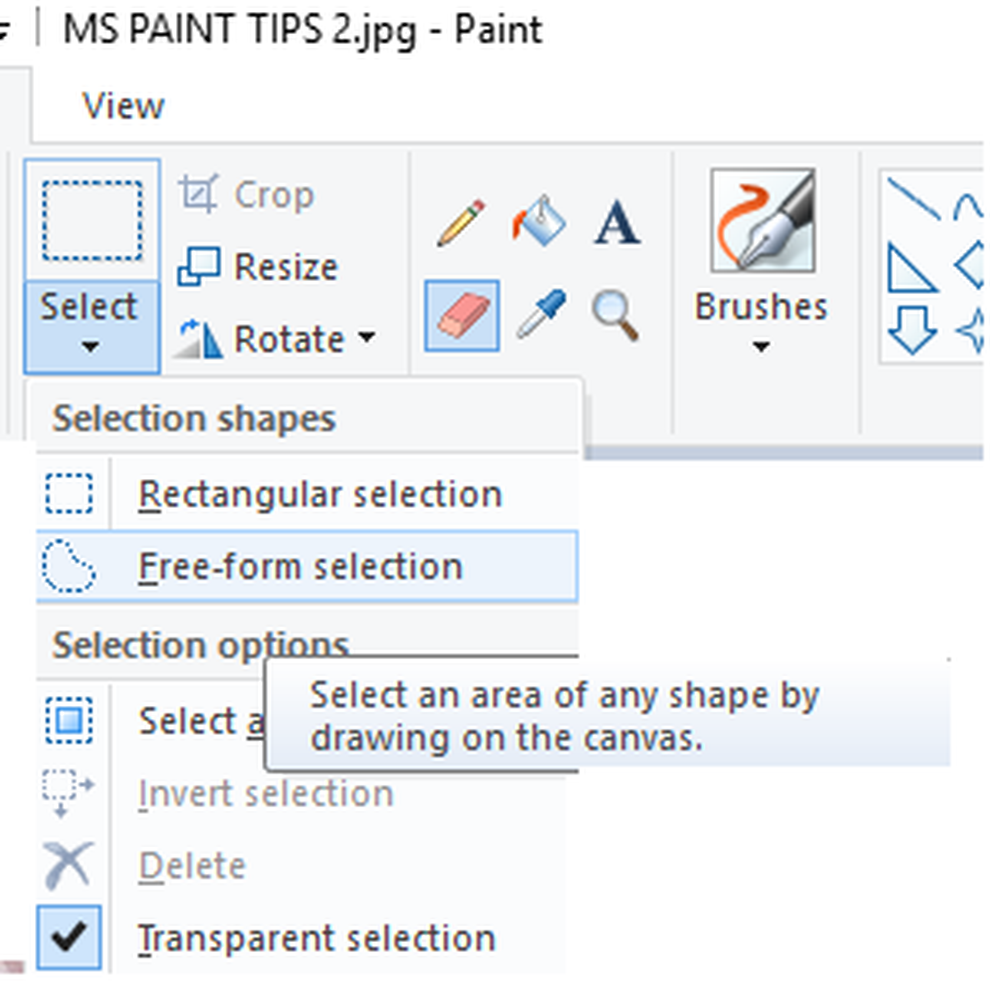This screenshot has width=990, height=1000.
Task: Choose Rectangular selection from menu
Action: point(318,494)
